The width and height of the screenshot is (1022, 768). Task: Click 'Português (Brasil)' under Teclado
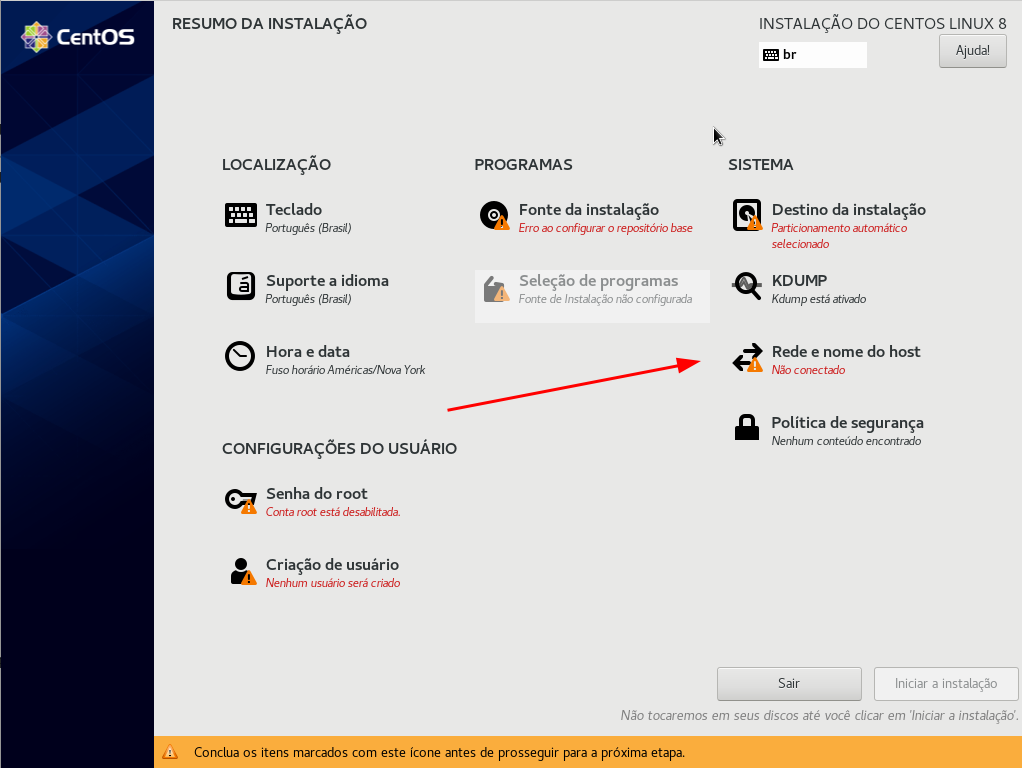(308, 228)
